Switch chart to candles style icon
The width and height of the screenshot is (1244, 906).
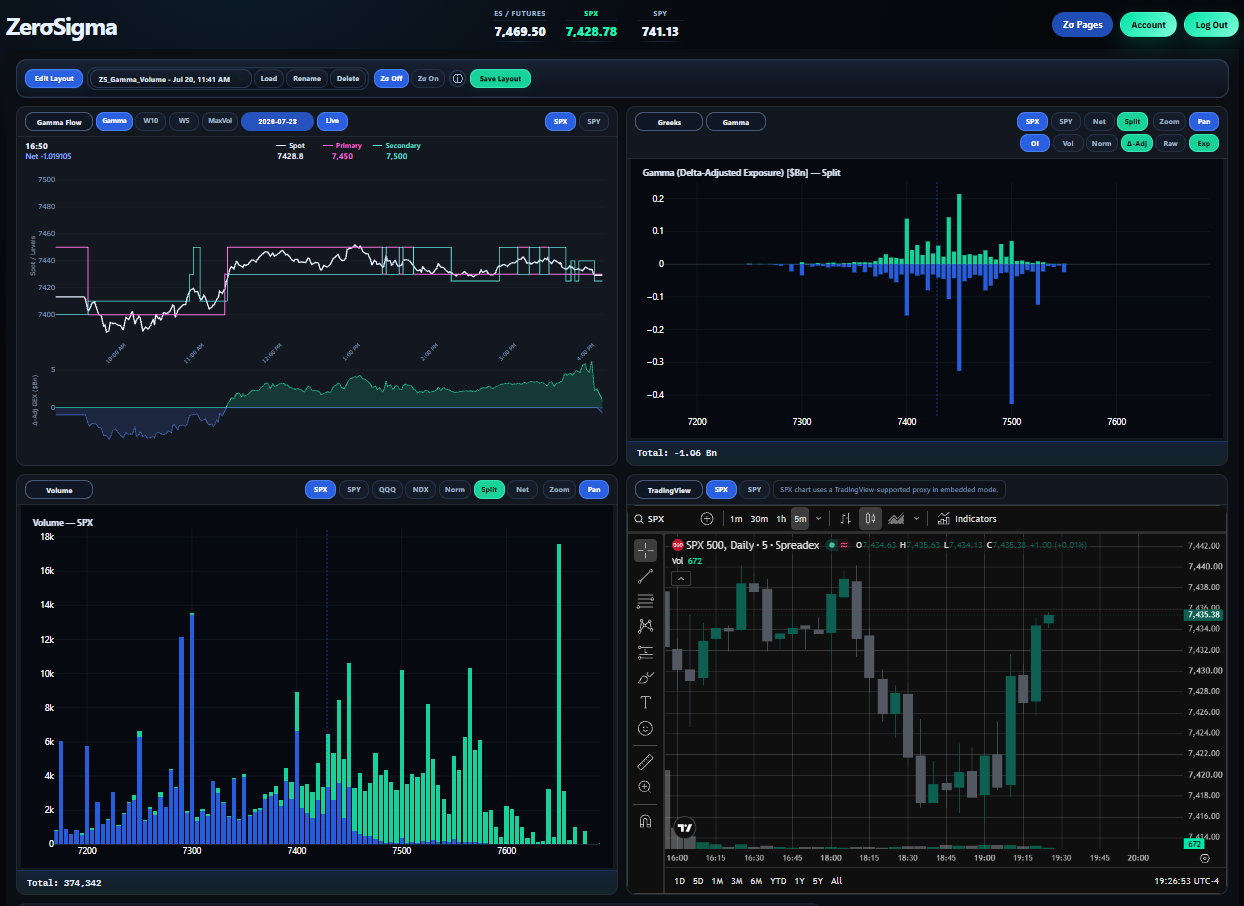coord(870,518)
